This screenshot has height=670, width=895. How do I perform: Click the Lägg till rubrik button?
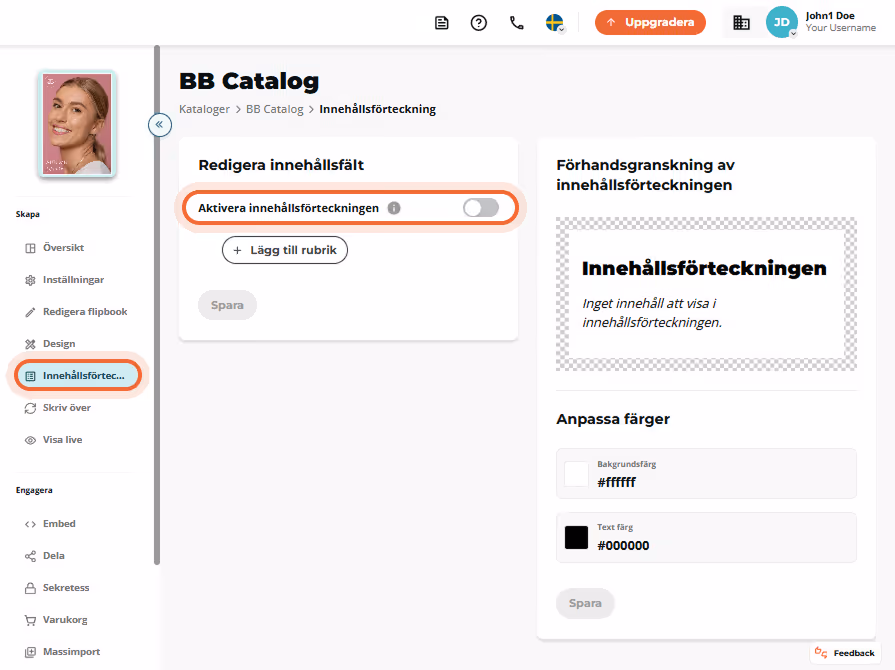point(285,250)
